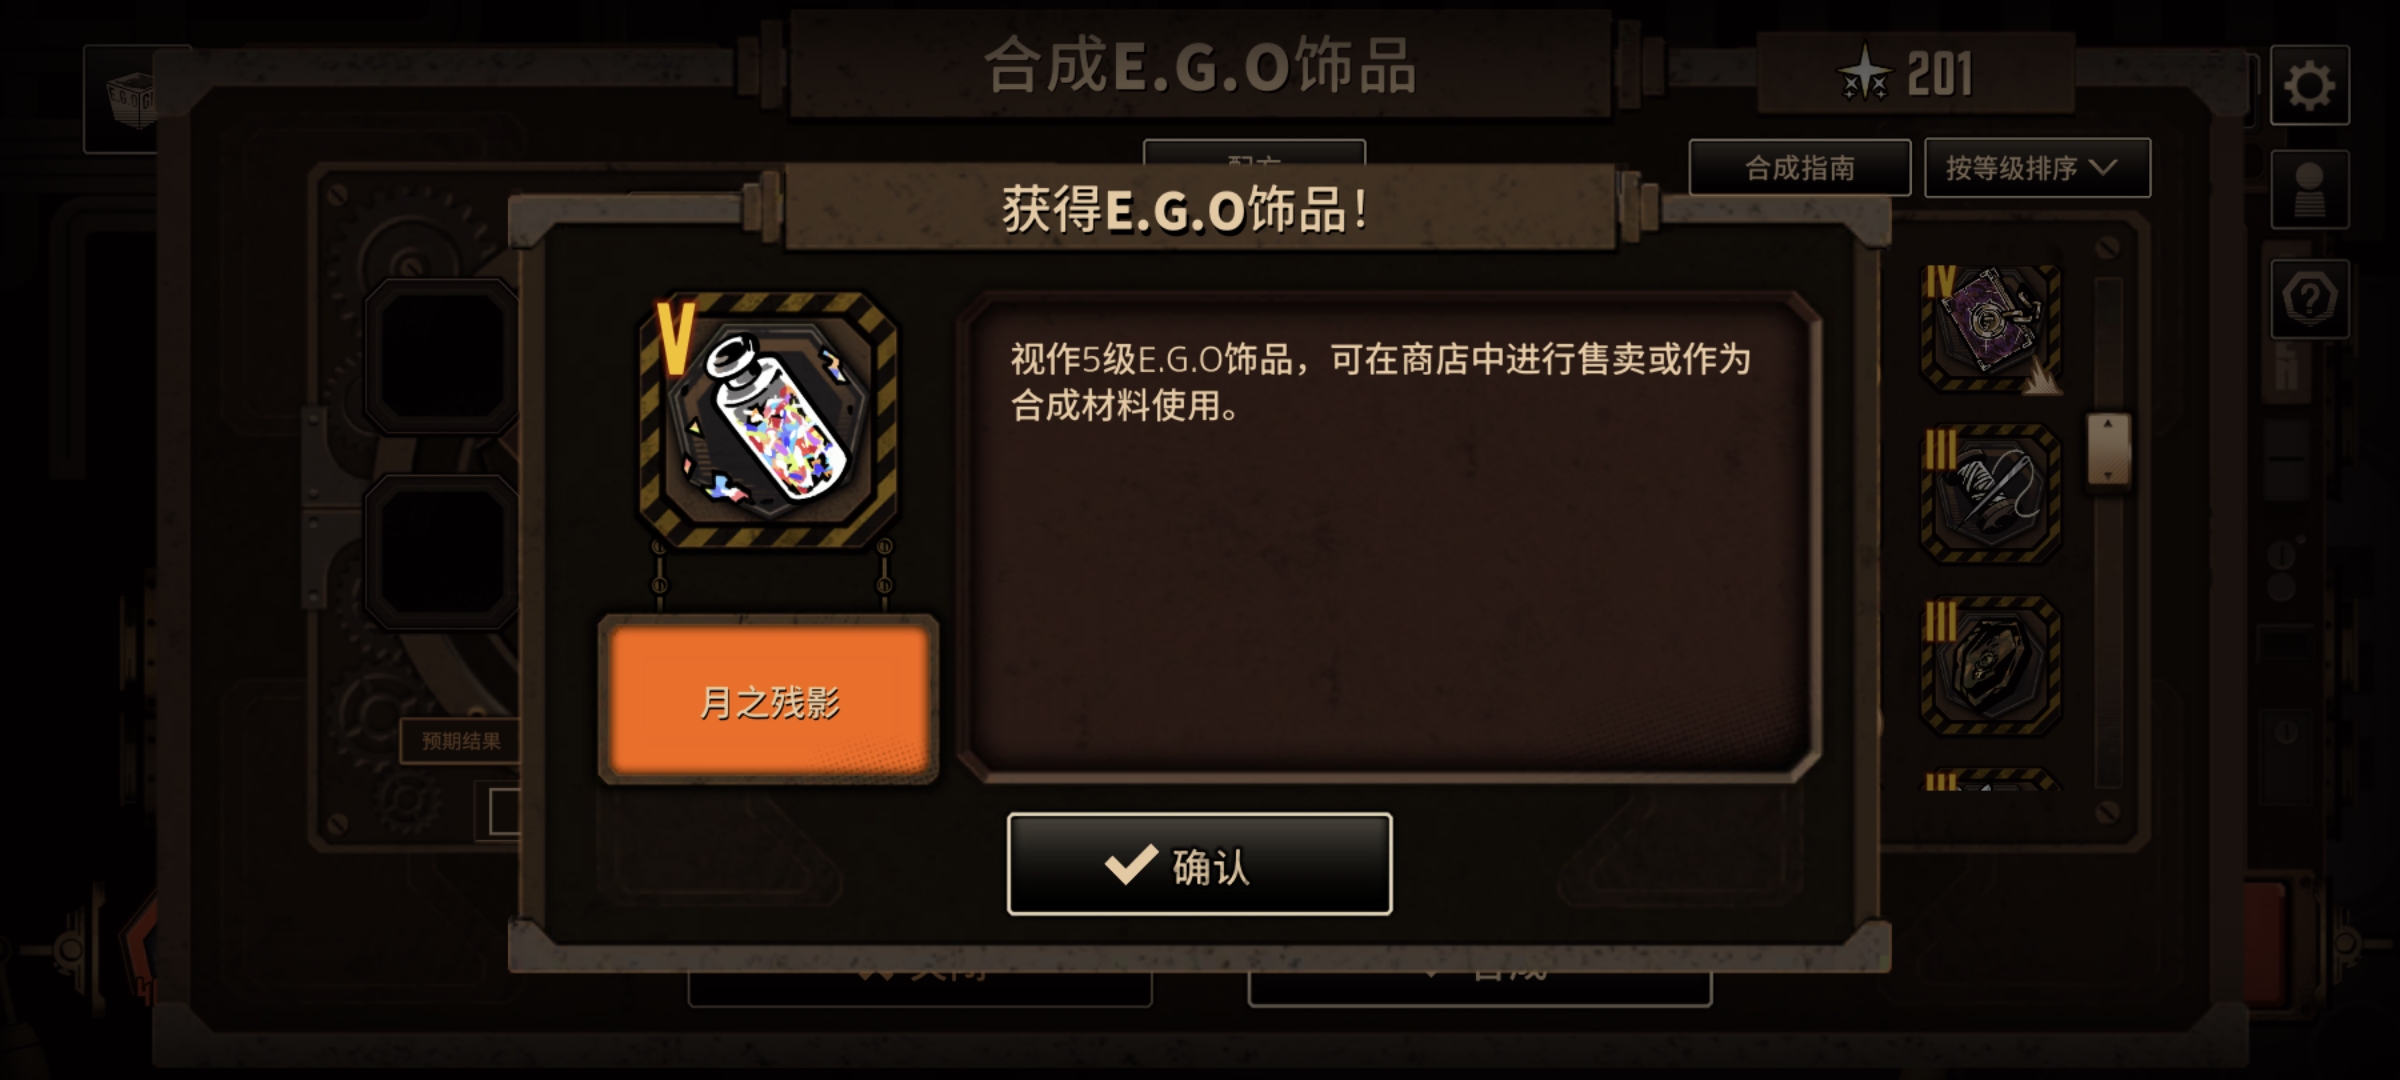Expand the 按等级排序 sort dropdown
Image resolution: width=2400 pixels, height=1080 pixels.
[2037, 168]
